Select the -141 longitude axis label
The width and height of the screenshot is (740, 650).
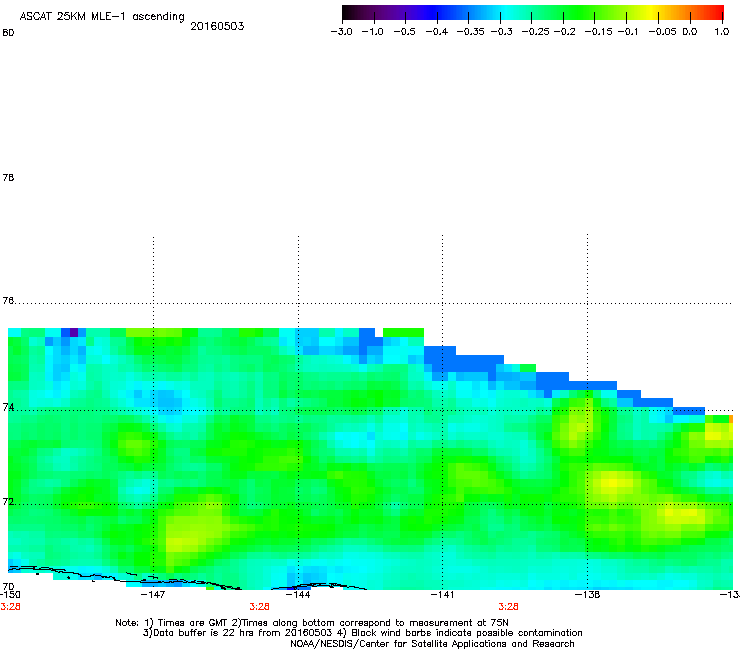pos(443,595)
